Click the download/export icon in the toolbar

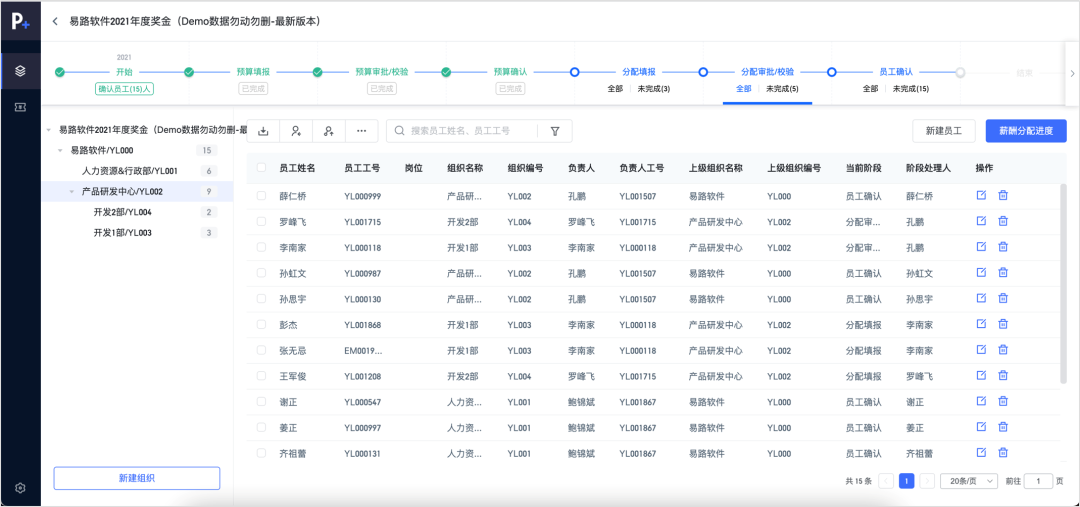click(264, 131)
